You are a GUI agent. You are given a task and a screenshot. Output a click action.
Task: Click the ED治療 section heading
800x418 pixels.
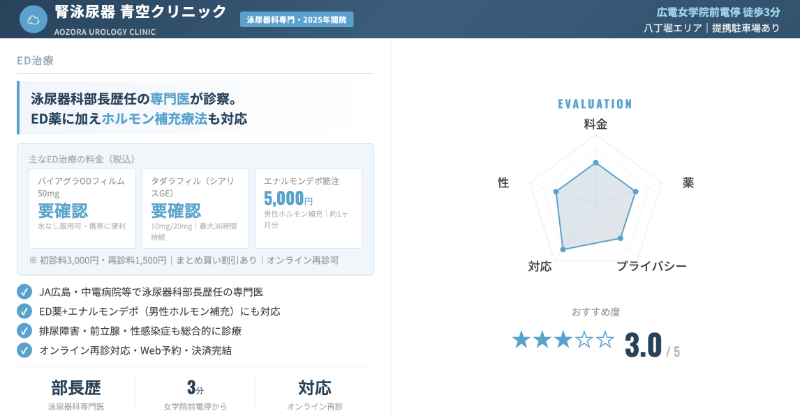click(x=36, y=61)
